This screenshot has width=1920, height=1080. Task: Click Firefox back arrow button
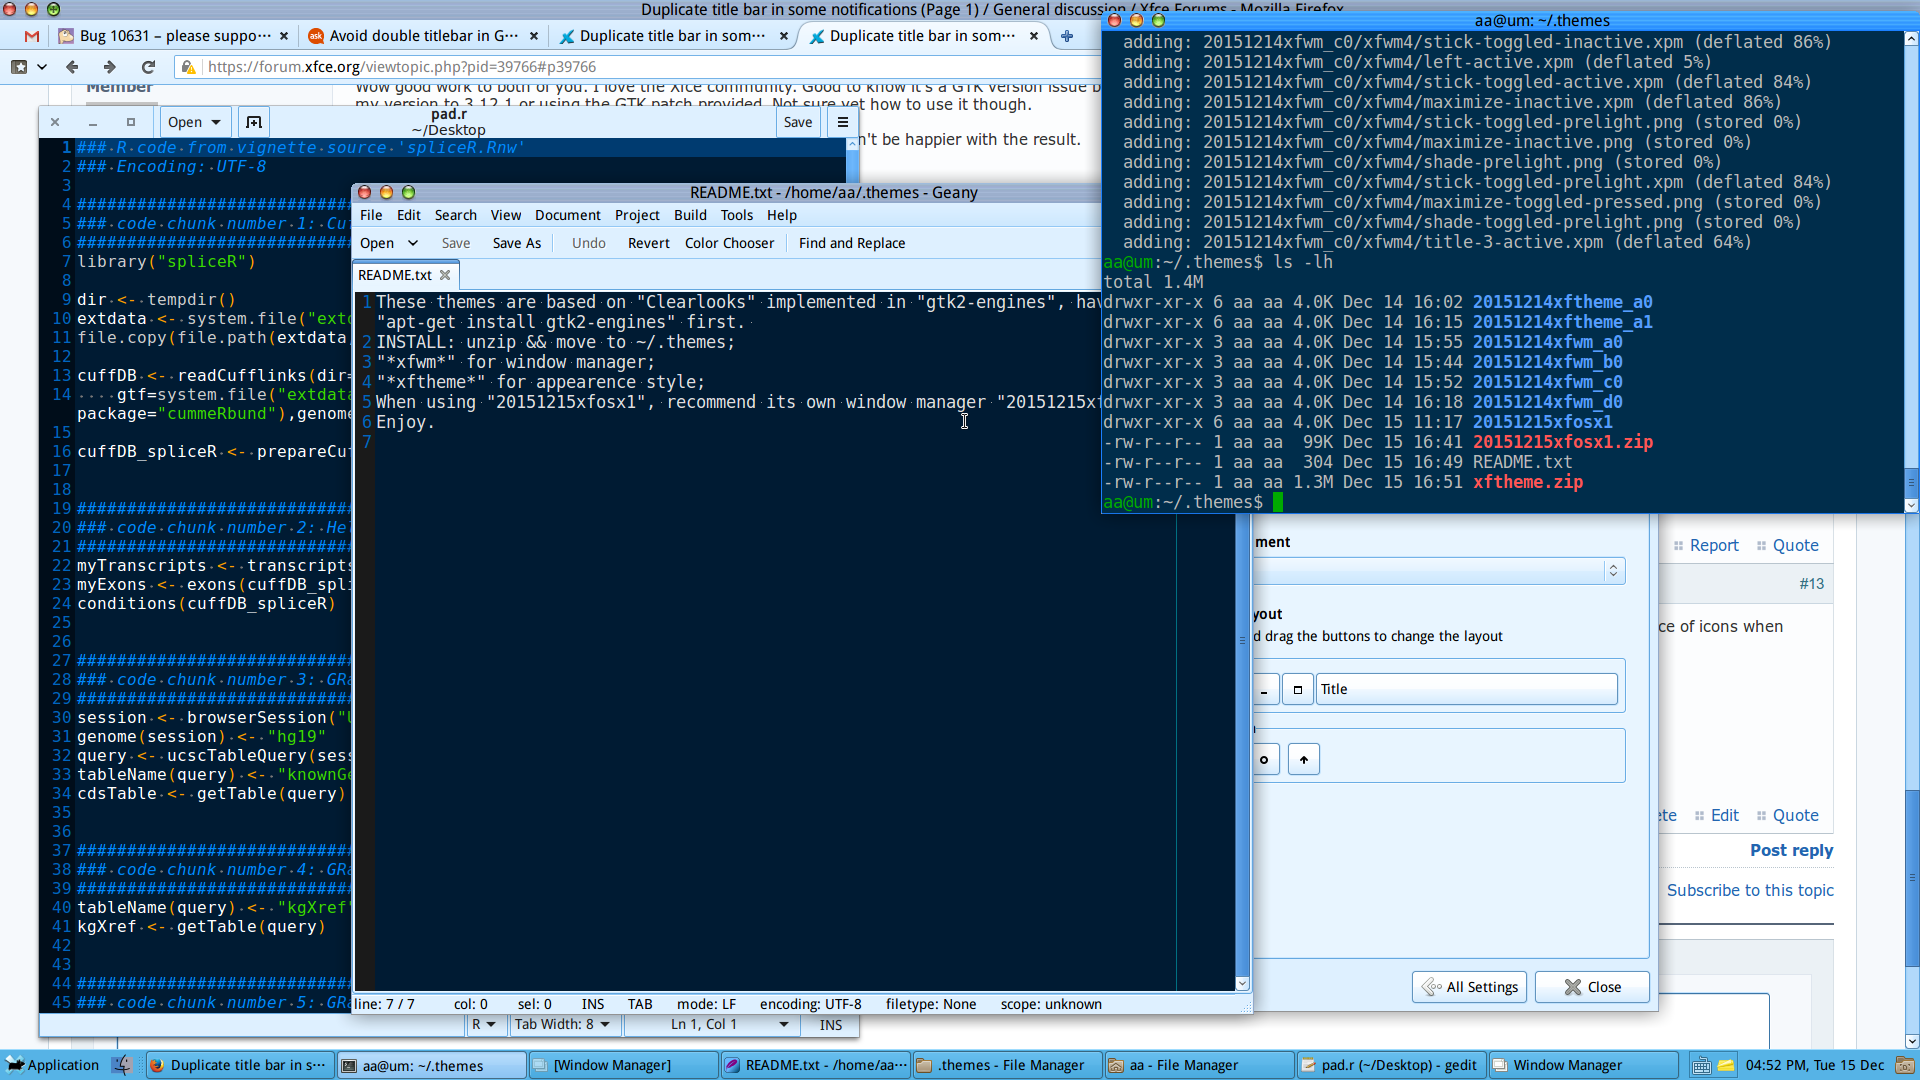coord(72,67)
